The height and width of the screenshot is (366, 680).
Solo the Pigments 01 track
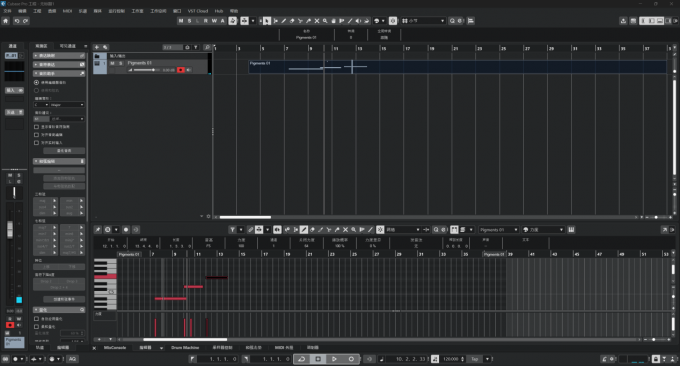121,63
